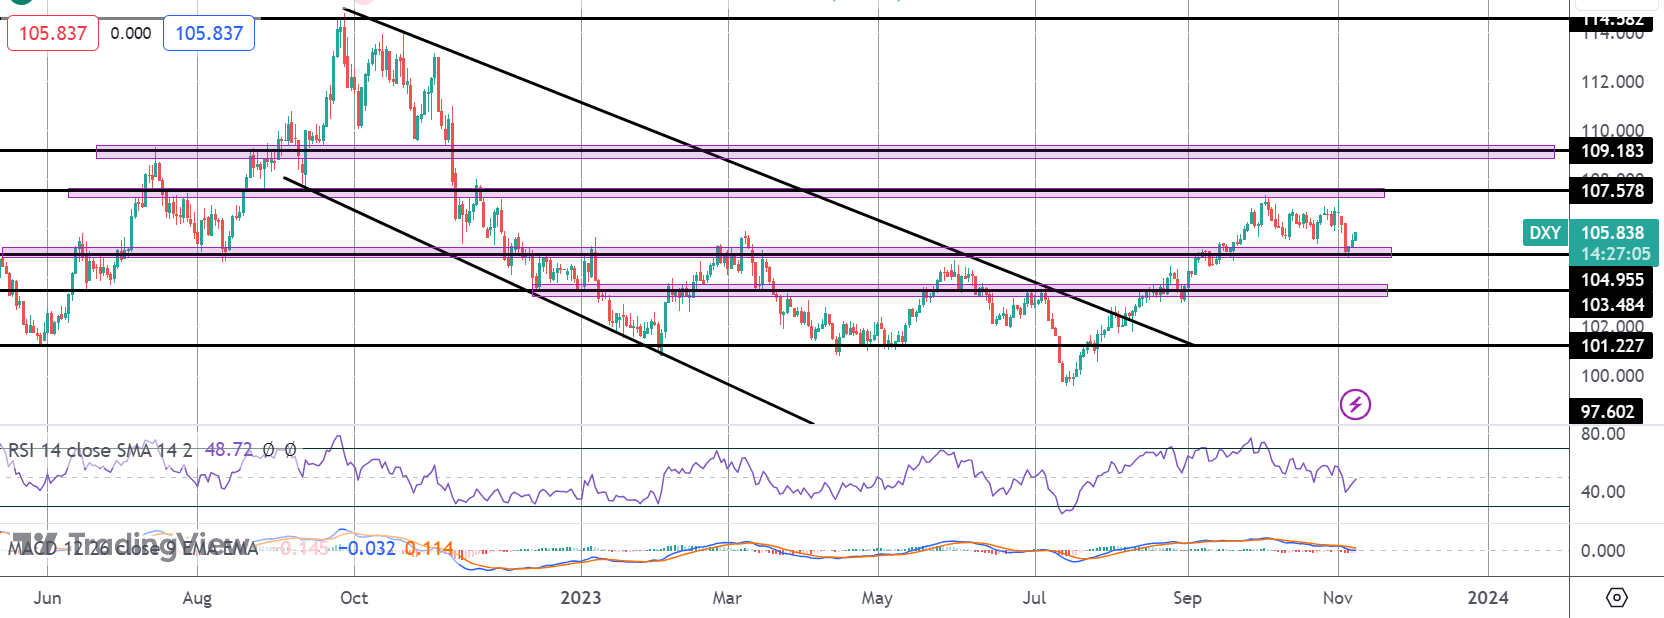The width and height of the screenshot is (1664, 618).
Task: Click the Sep label on time axis
Action: click(x=1187, y=598)
